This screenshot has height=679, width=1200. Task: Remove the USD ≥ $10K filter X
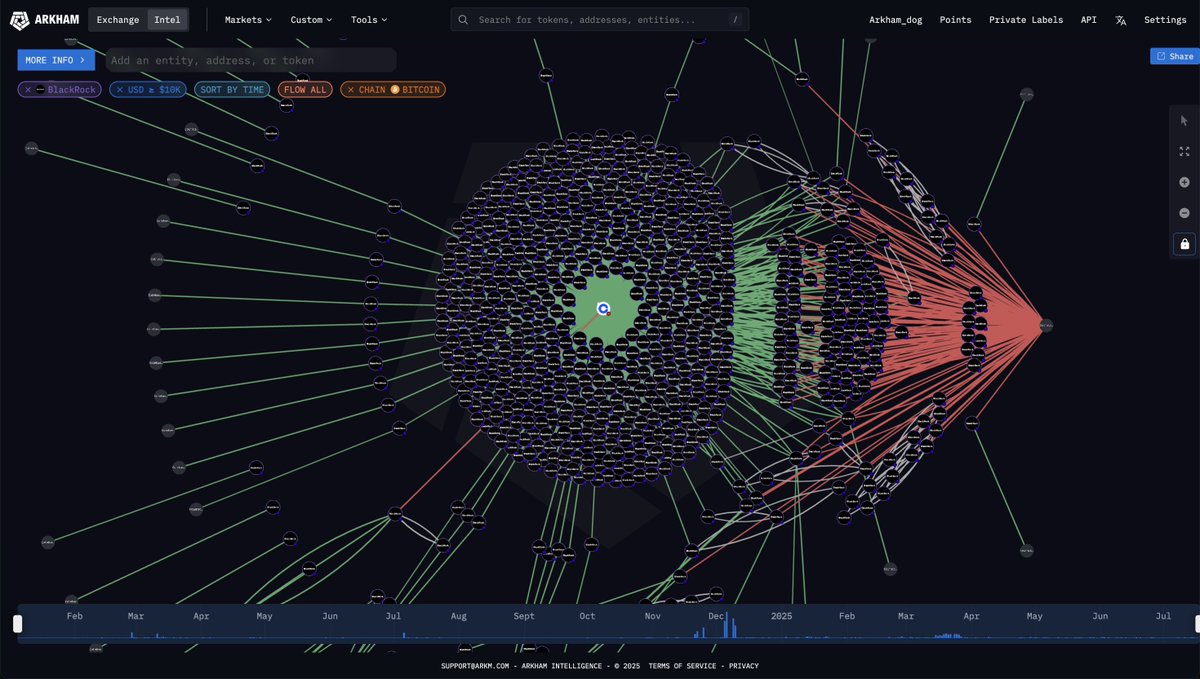tap(120, 90)
